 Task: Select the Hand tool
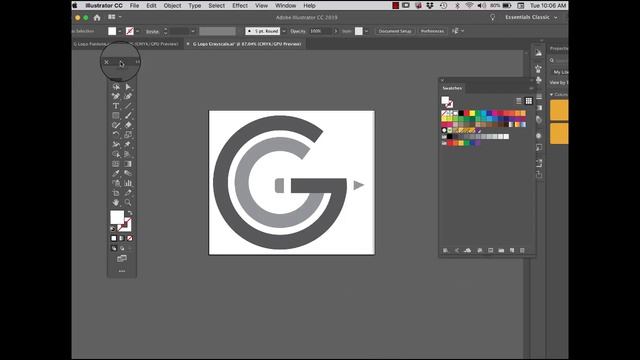(x=116, y=202)
